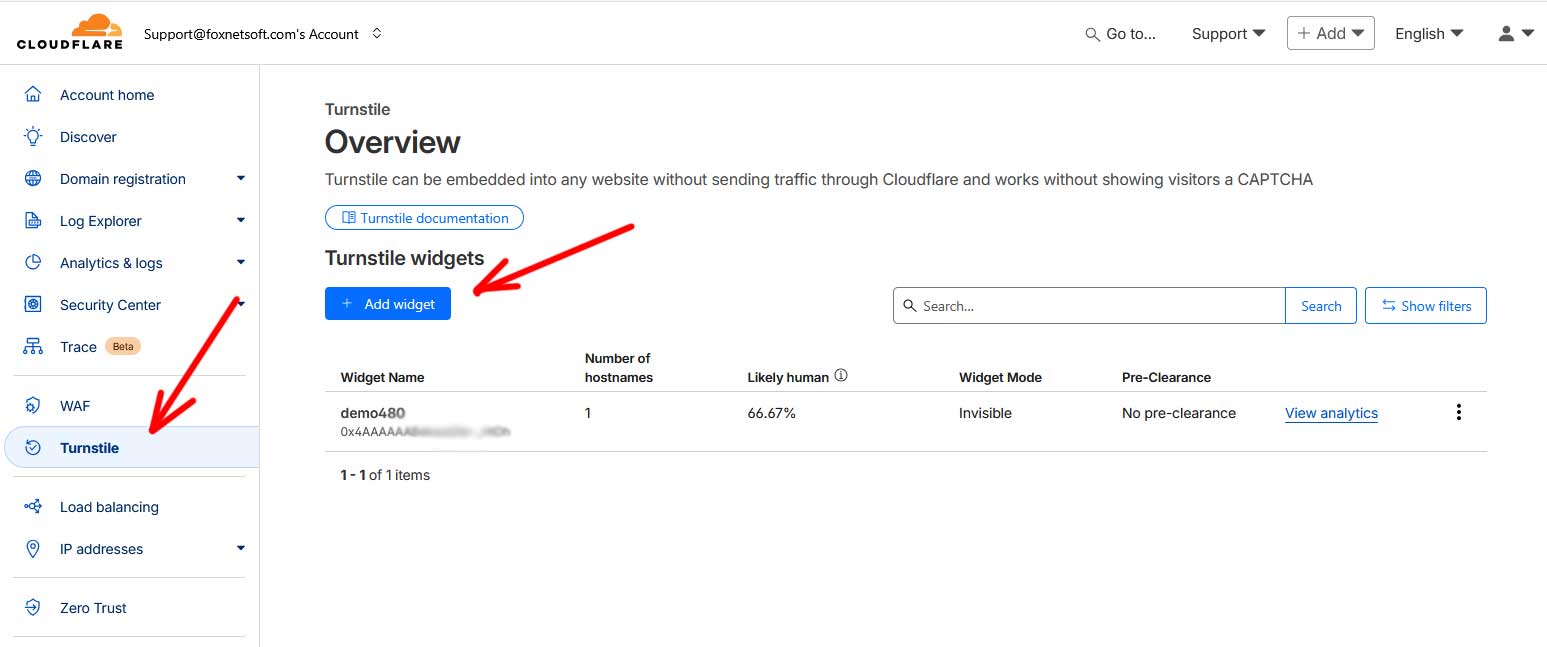Click the Cloudflare logo
Screen dimensions: 1547x647
pyautogui.click(x=69, y=32)
